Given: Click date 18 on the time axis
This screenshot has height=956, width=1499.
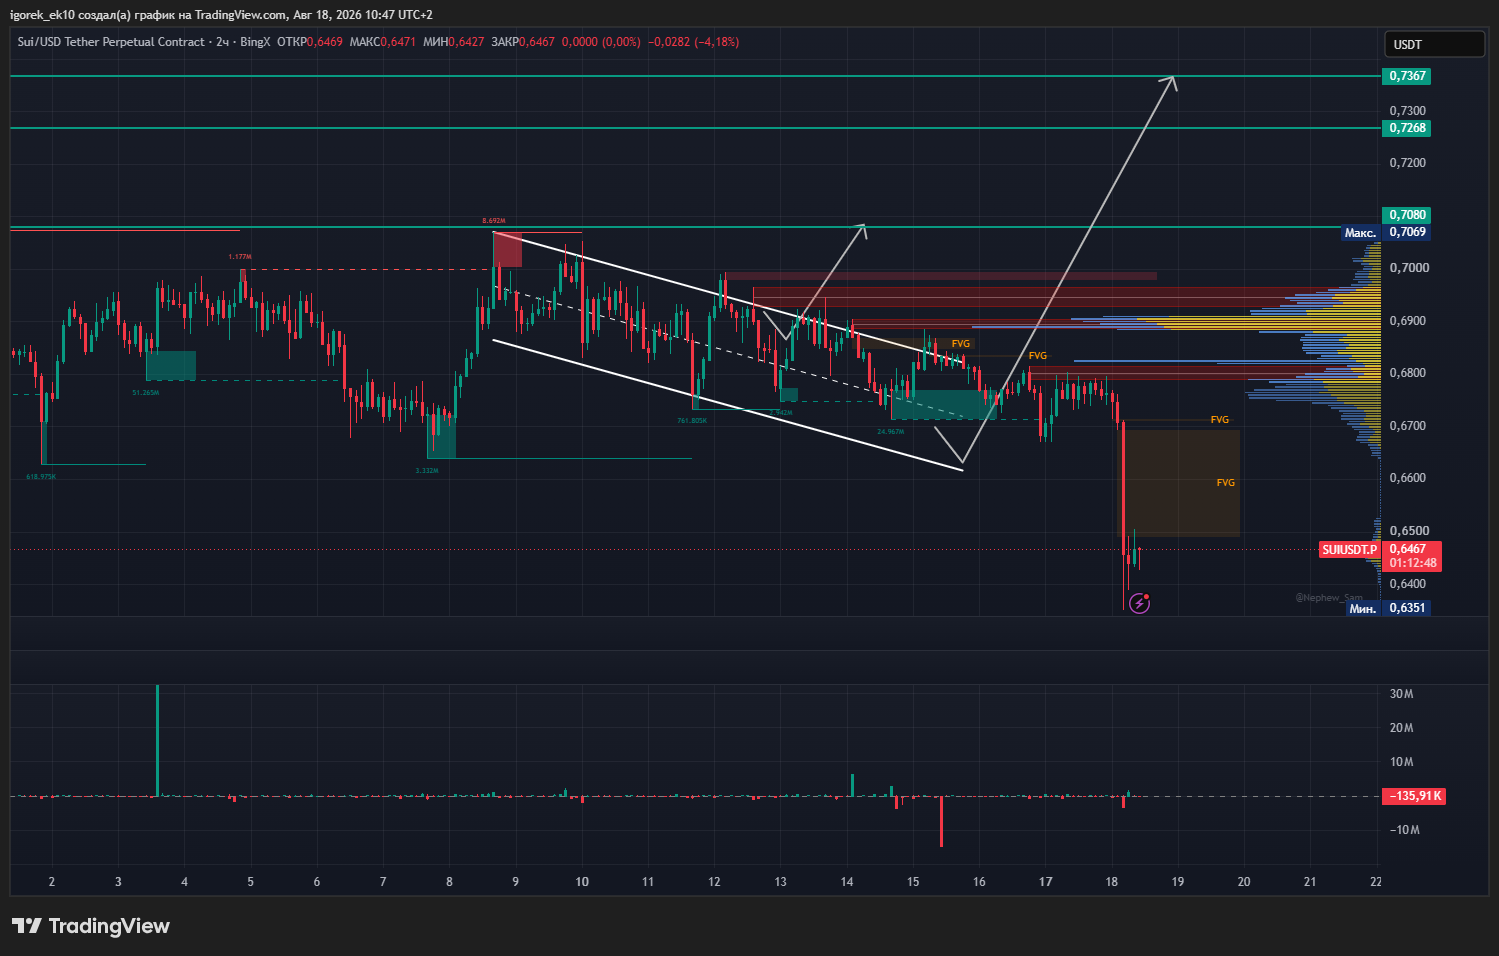Looking at the screenshot, I should click(1112, 882).
